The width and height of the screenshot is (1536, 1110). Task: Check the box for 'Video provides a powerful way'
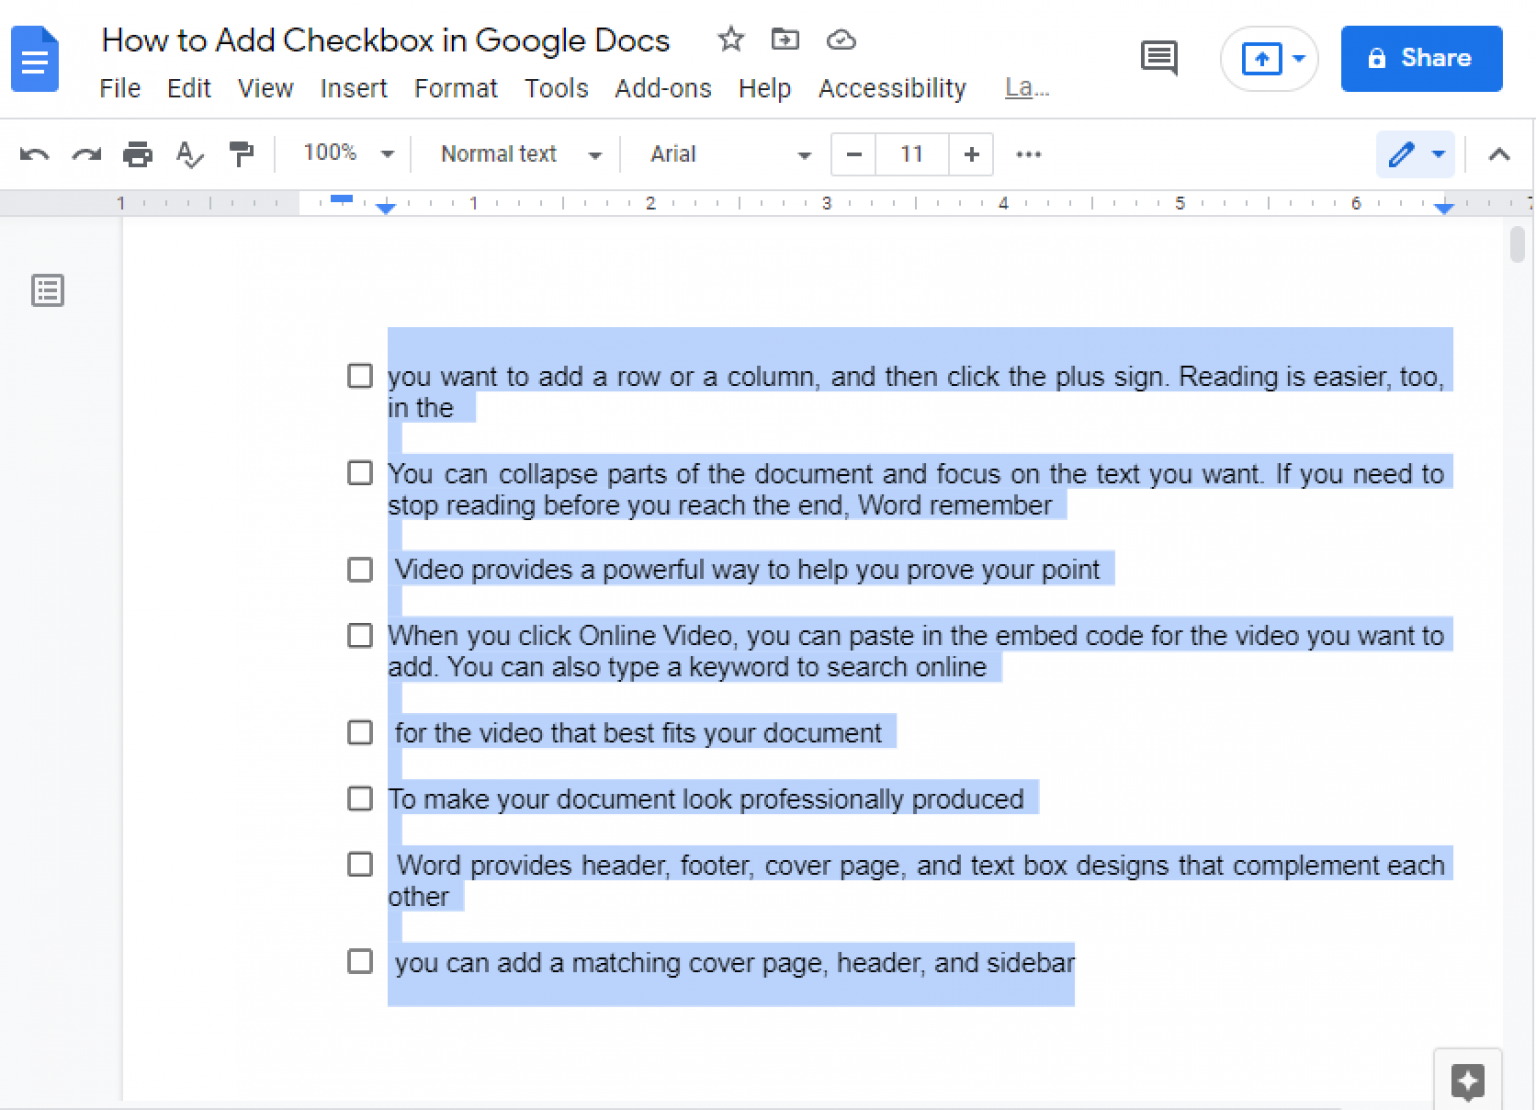[360, 569]
